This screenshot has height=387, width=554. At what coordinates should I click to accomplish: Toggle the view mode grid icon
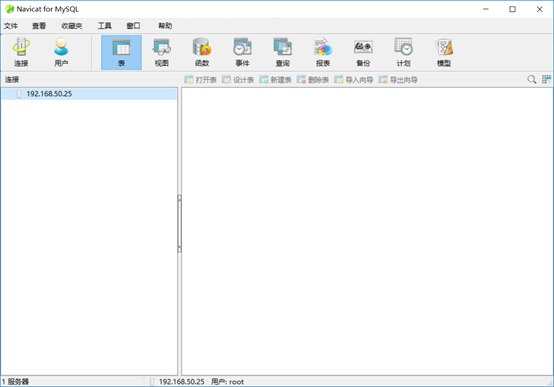[546, 80]
